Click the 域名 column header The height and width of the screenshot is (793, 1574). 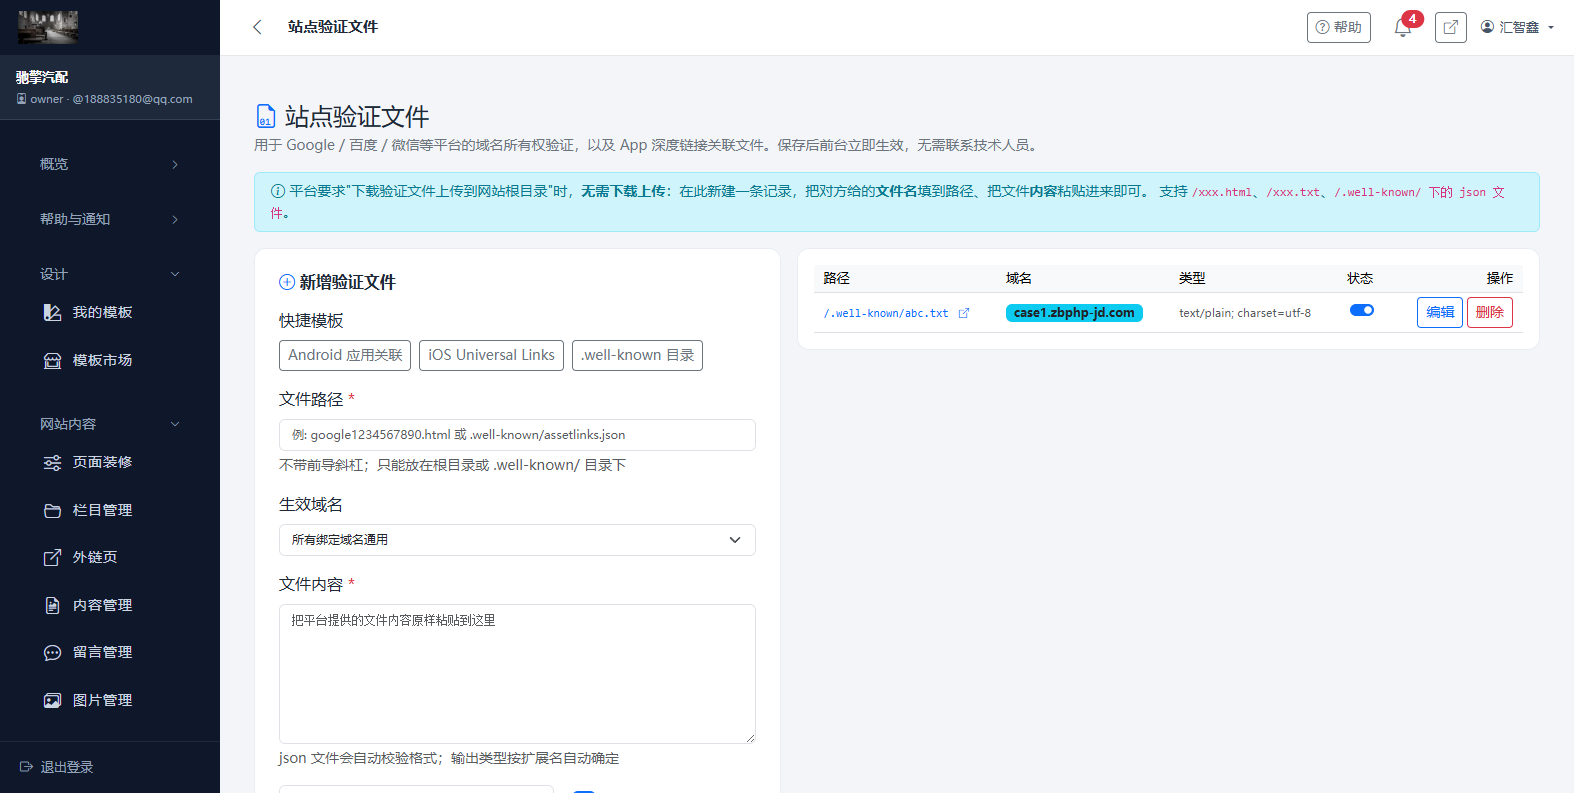(x=1019, y=278)
